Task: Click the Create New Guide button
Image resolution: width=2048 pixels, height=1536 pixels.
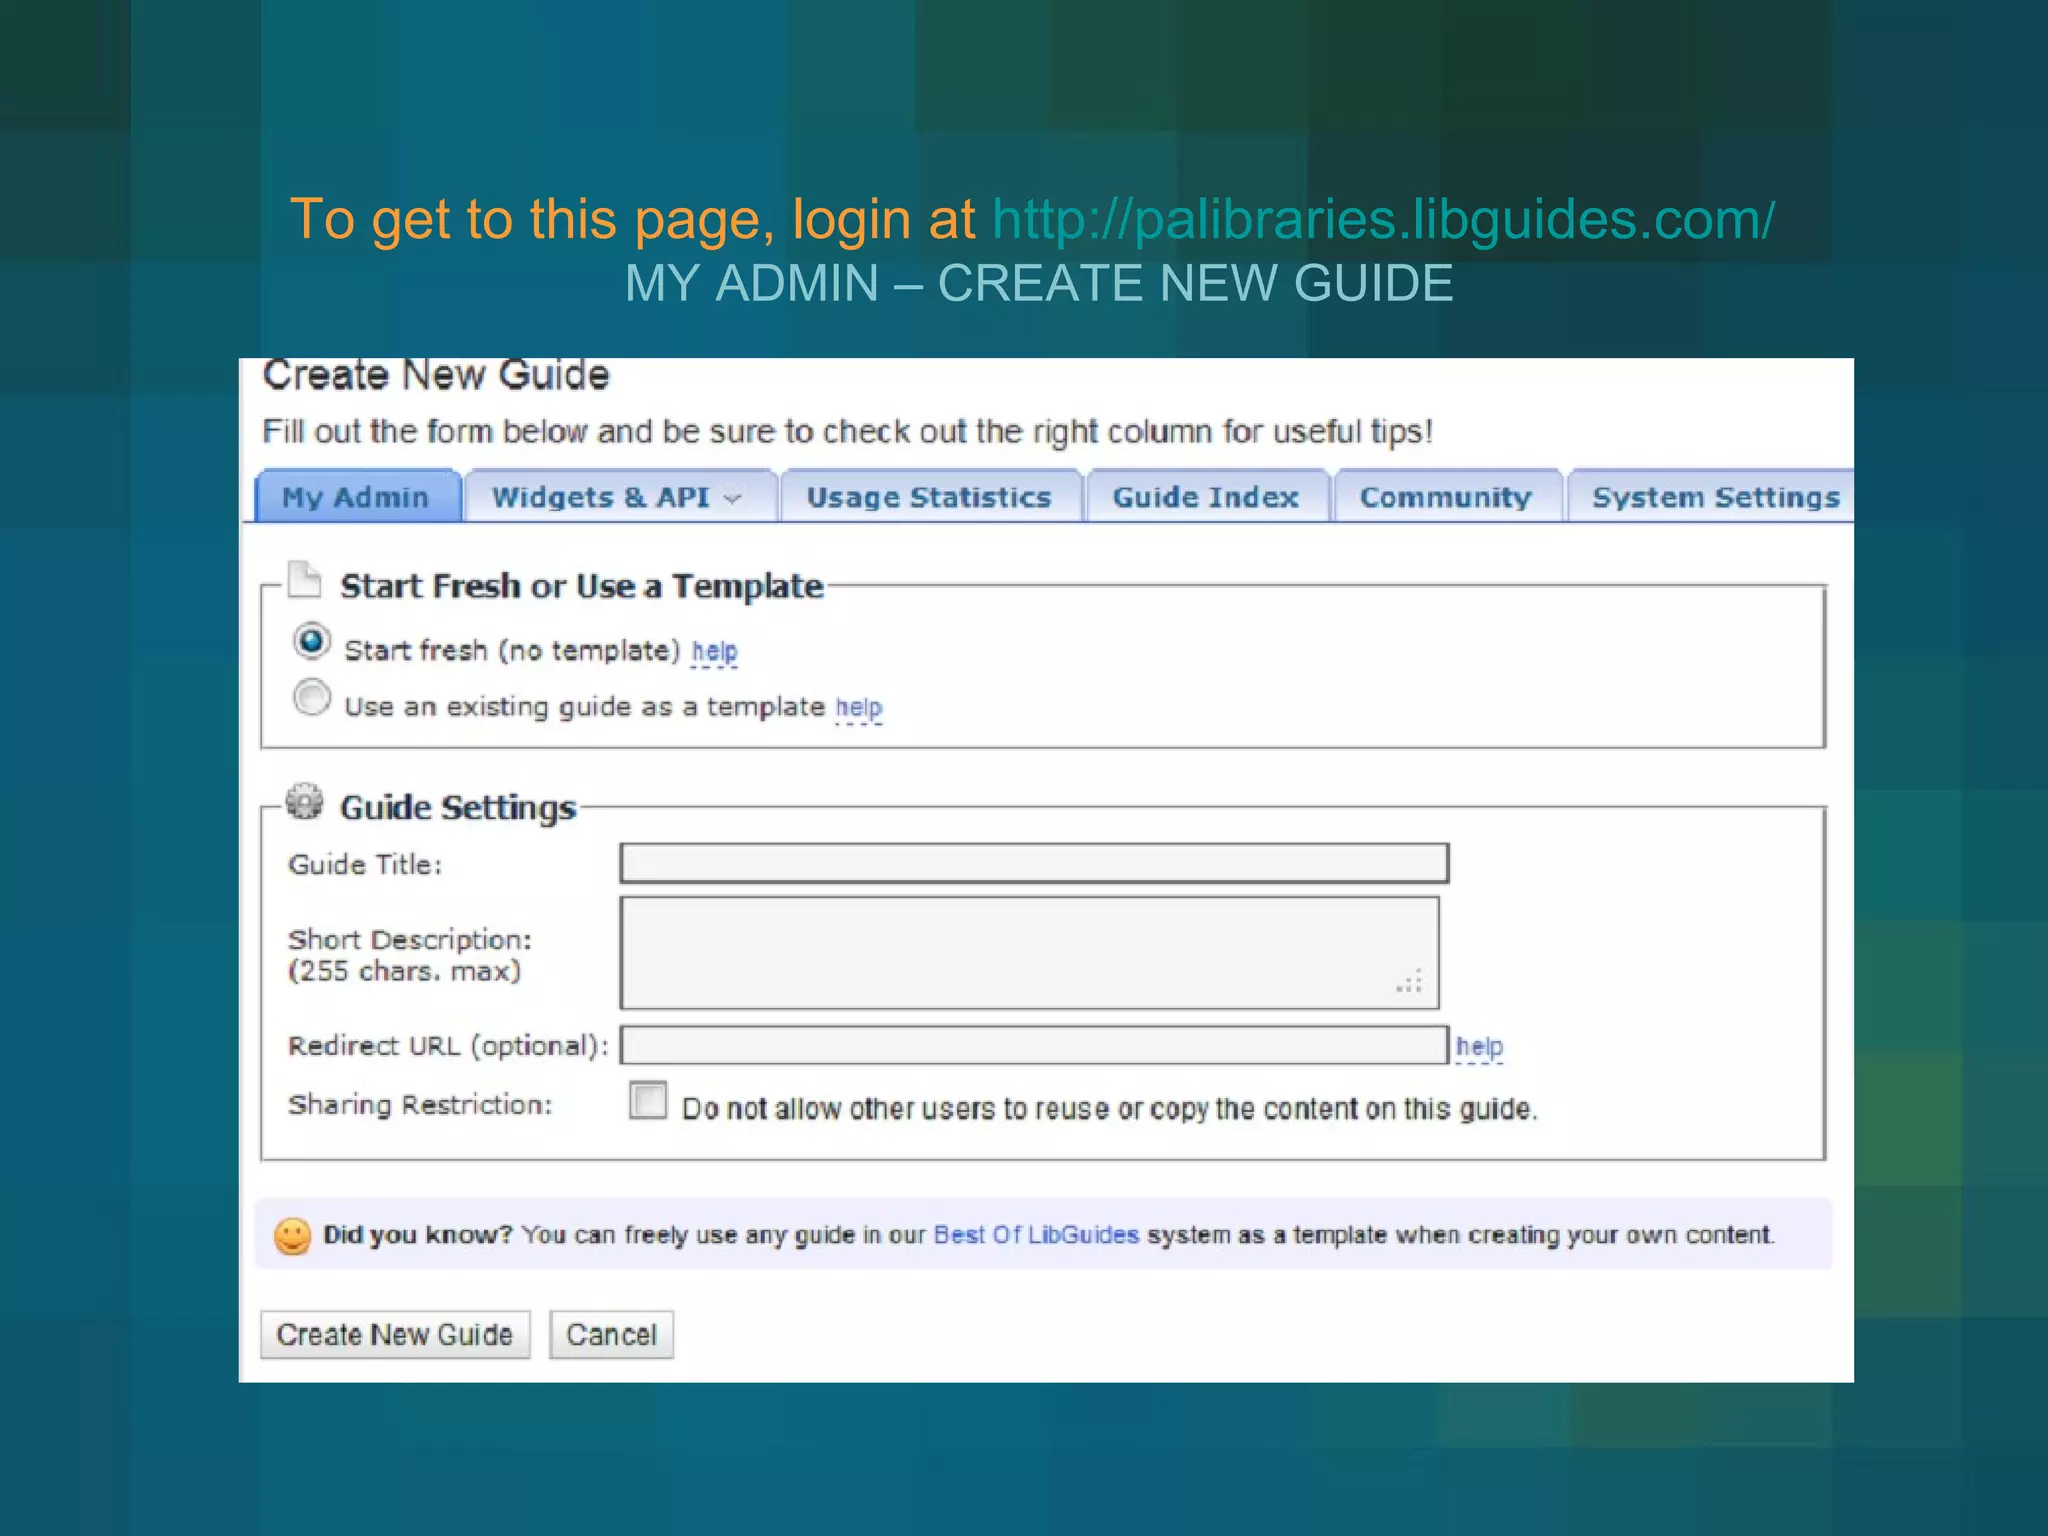Action: coord(395,1335)
